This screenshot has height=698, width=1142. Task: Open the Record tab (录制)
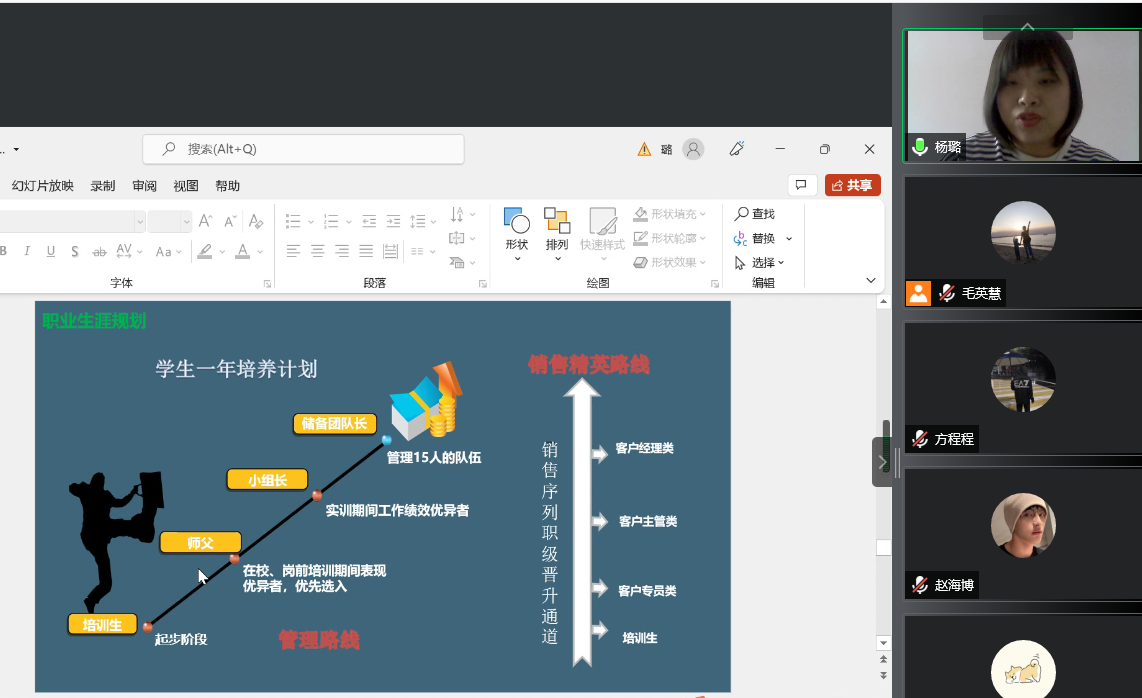(103, 186)
